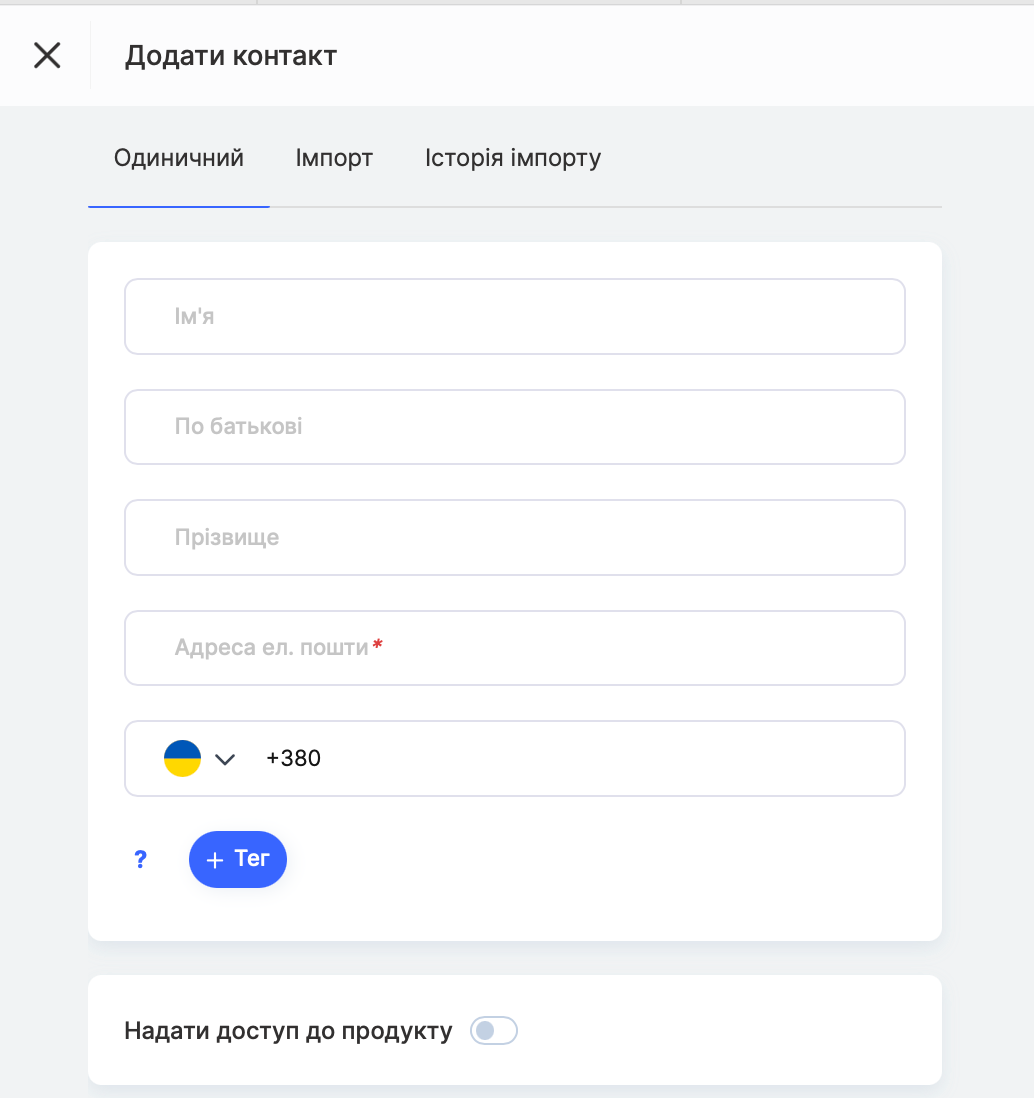
Task: Click the blue question mark help icon
Action: (x=141, y=859)
